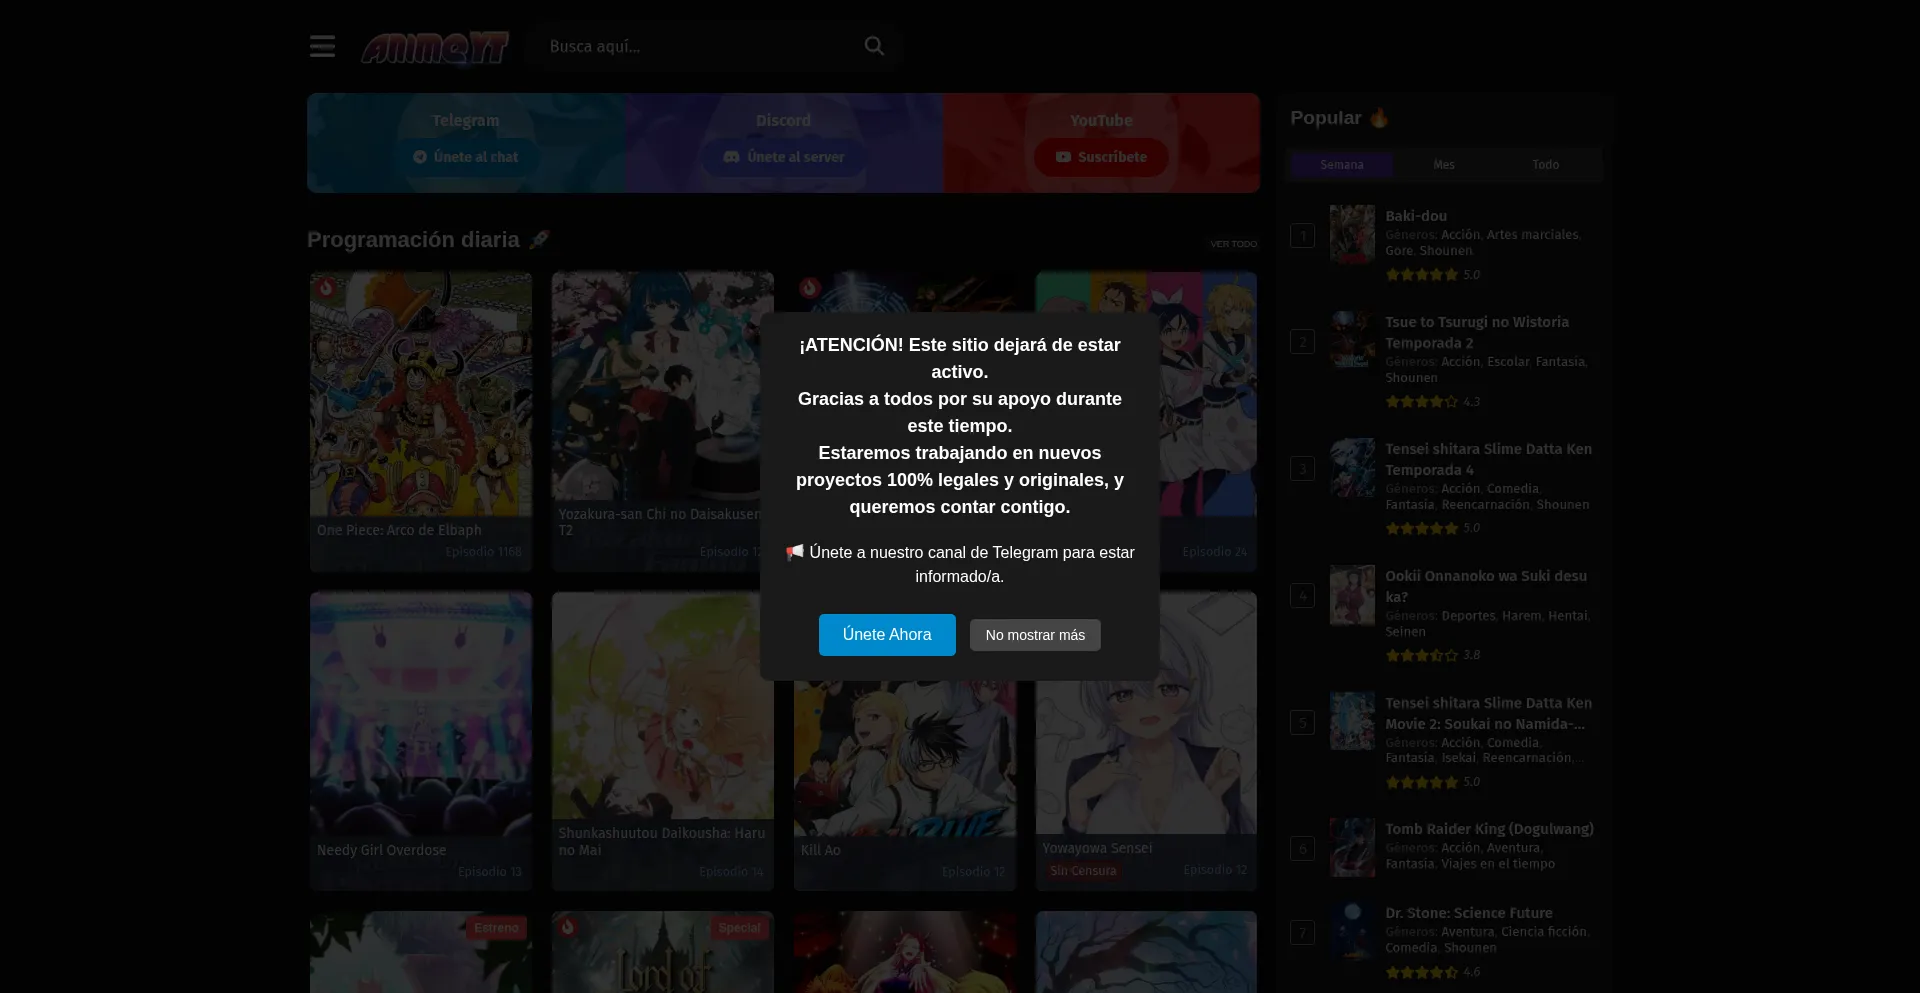Screen dimensions: 1920x993
Task: Open Shunkashuutou Daikousha: Haru no Mai card
Action: [662, 741]
